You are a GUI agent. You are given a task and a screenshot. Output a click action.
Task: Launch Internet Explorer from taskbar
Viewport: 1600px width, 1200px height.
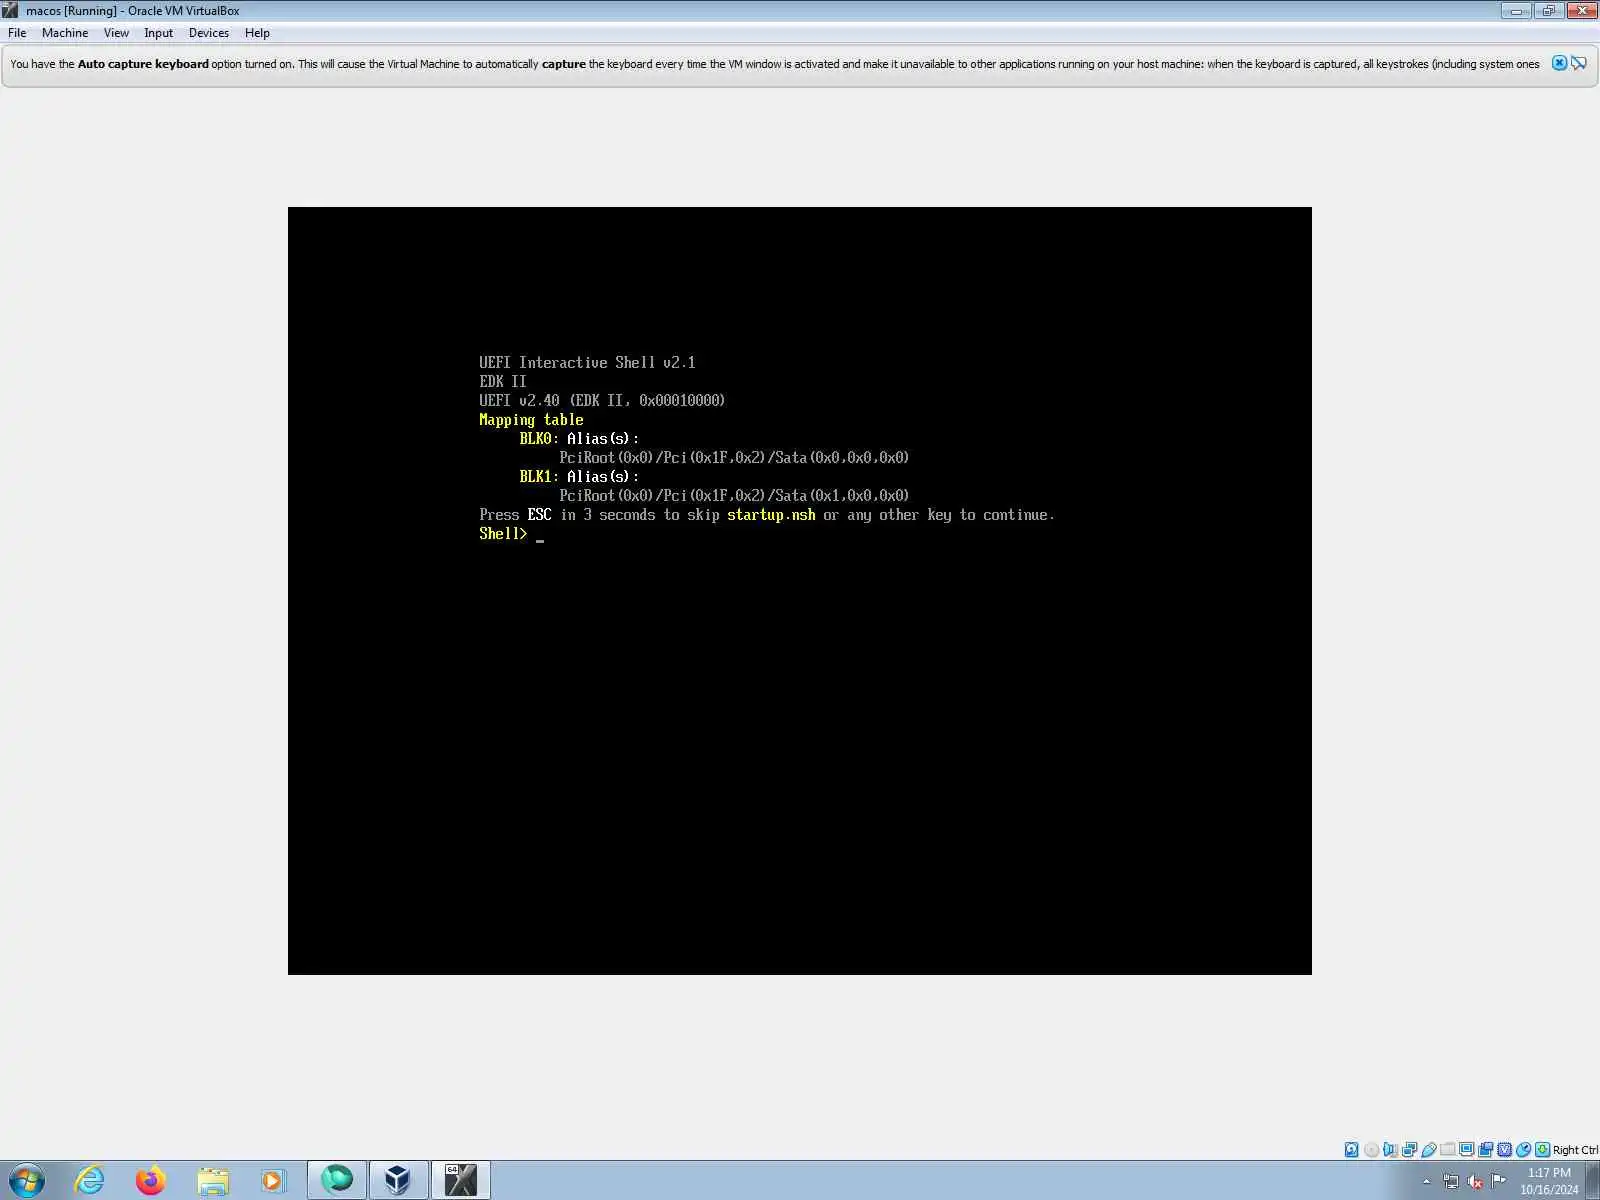pos(90,1180)
